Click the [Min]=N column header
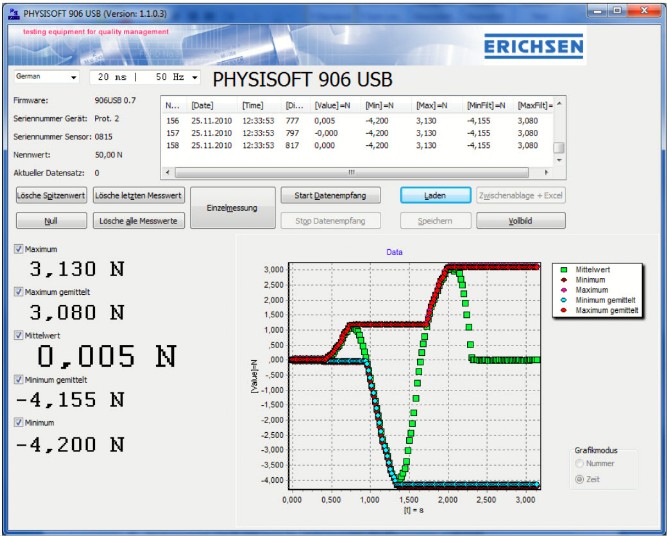The image size is (667, 536). [x=386, y=105]
